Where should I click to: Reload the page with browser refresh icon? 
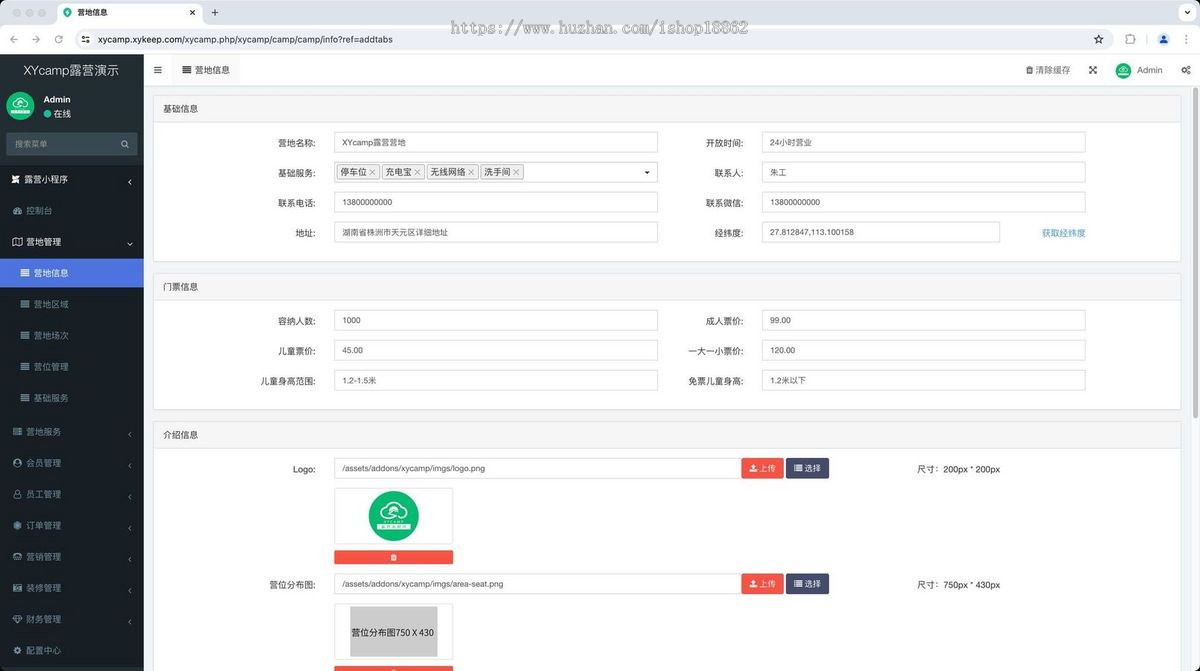59,39
